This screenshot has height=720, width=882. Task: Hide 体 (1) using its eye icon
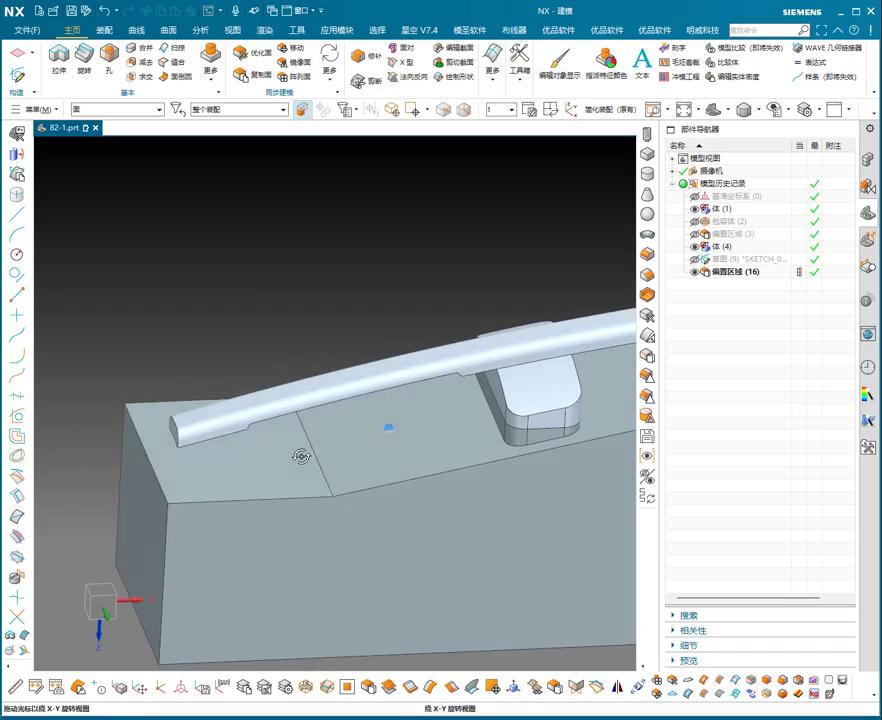[695, 209]
